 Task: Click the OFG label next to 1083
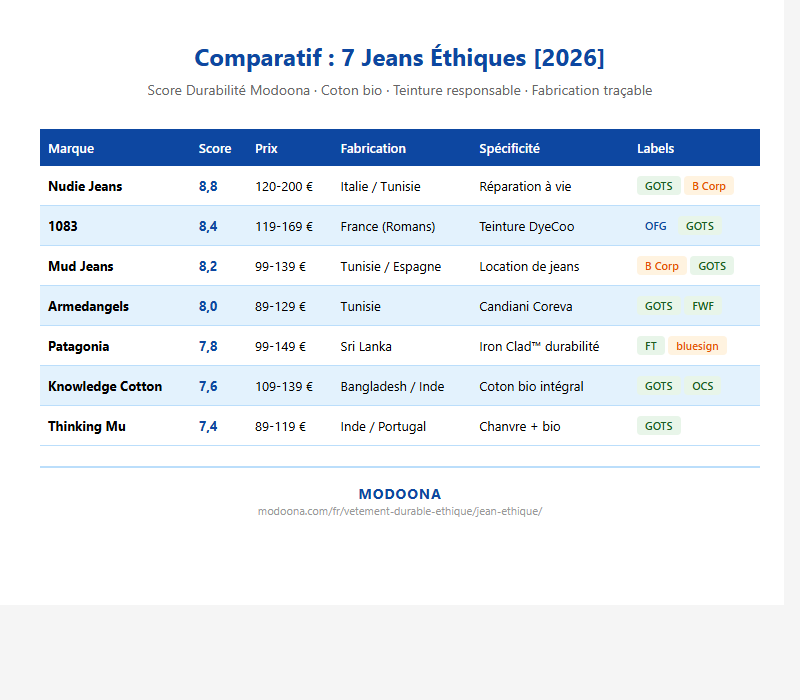click(655, 226)
